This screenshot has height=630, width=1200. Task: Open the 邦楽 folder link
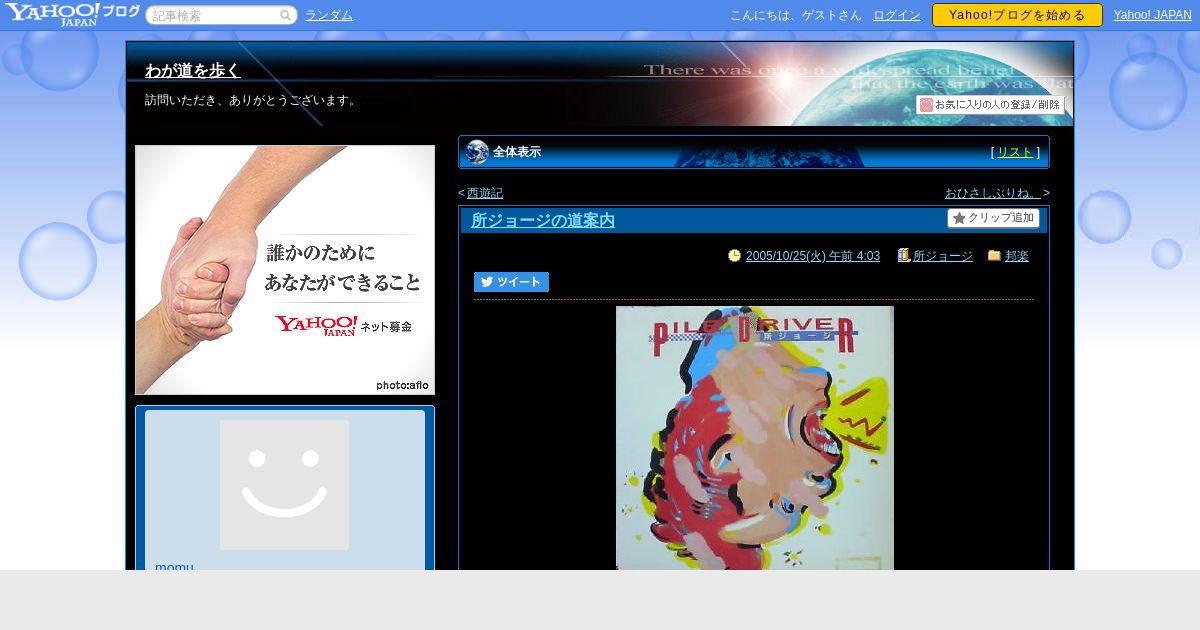(x=1017, y=256)
